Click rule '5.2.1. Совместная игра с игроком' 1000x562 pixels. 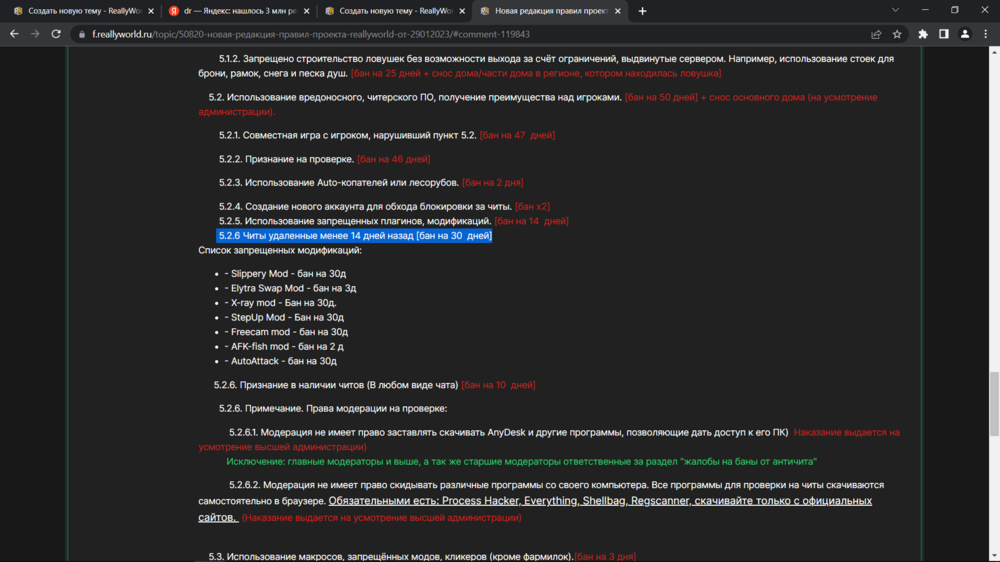pos(348,135)
